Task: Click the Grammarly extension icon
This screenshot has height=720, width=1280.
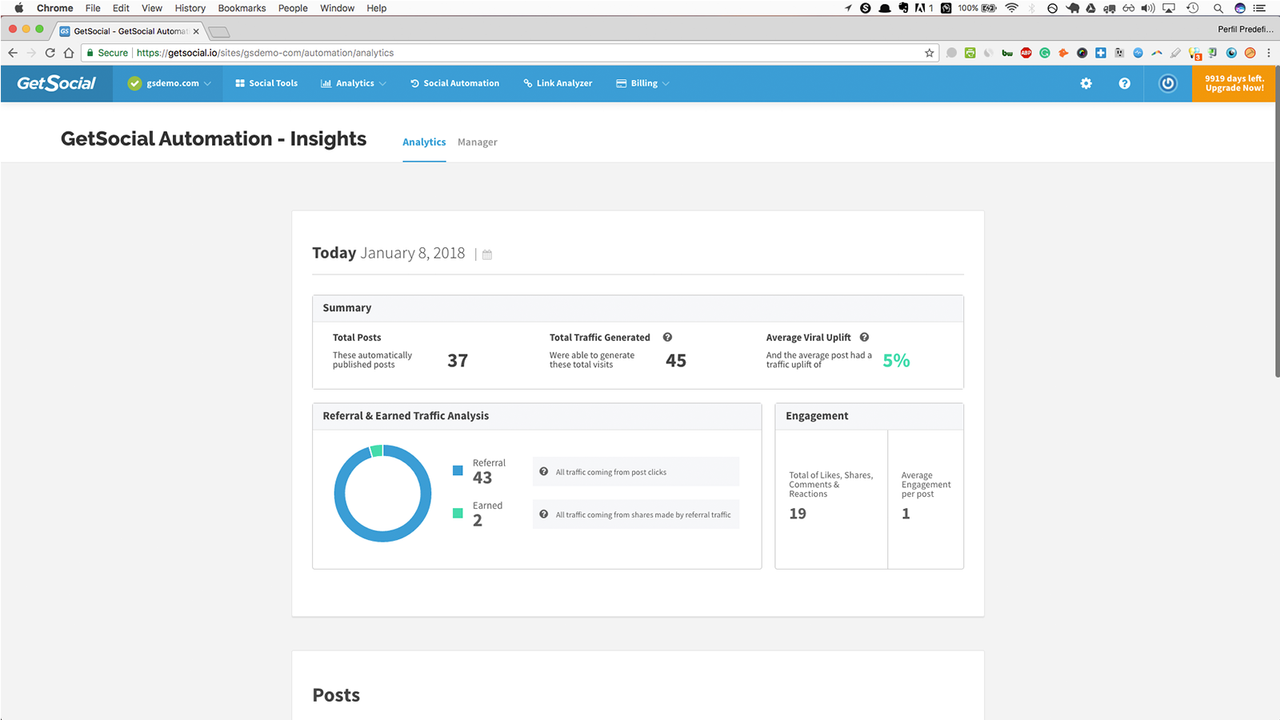Action: click(x=1045, y=52)
